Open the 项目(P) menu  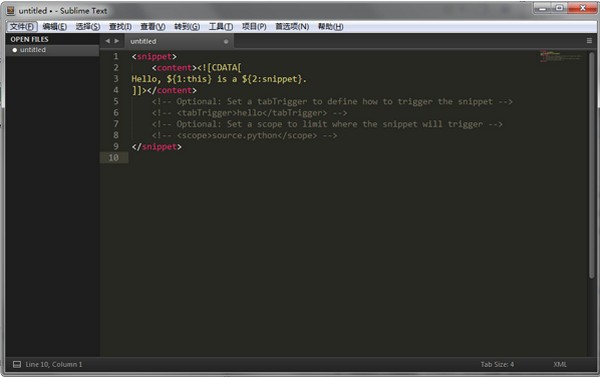click(x=254, y=26)
